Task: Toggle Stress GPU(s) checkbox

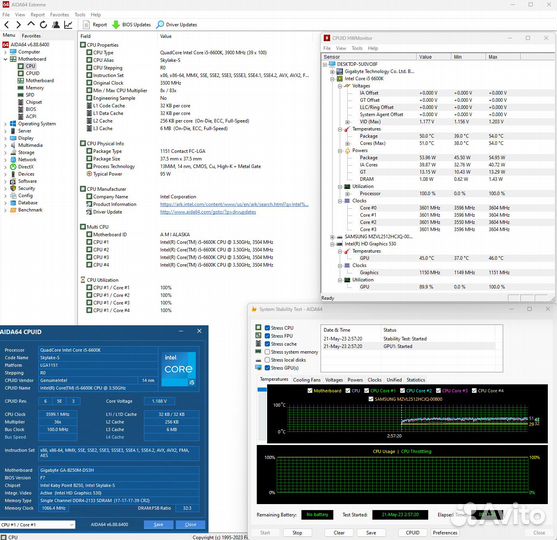Action: 267,368
